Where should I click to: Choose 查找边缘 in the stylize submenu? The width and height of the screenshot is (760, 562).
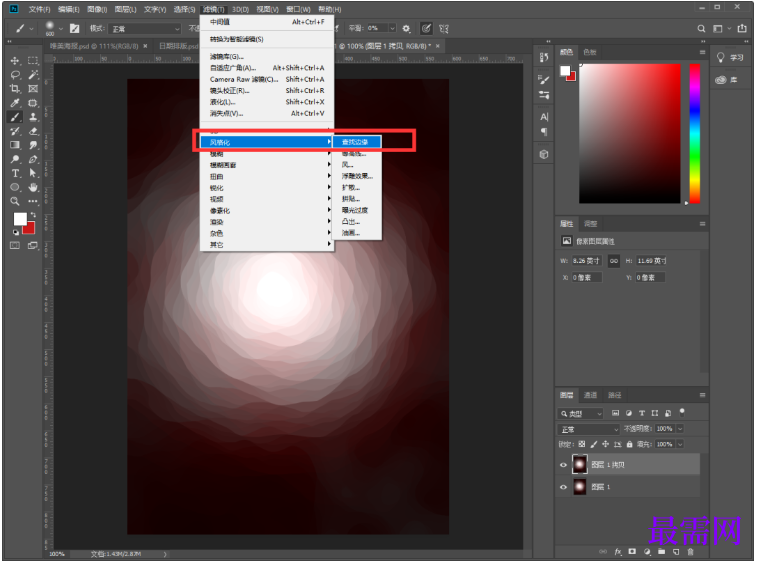(x=355, y=142)
